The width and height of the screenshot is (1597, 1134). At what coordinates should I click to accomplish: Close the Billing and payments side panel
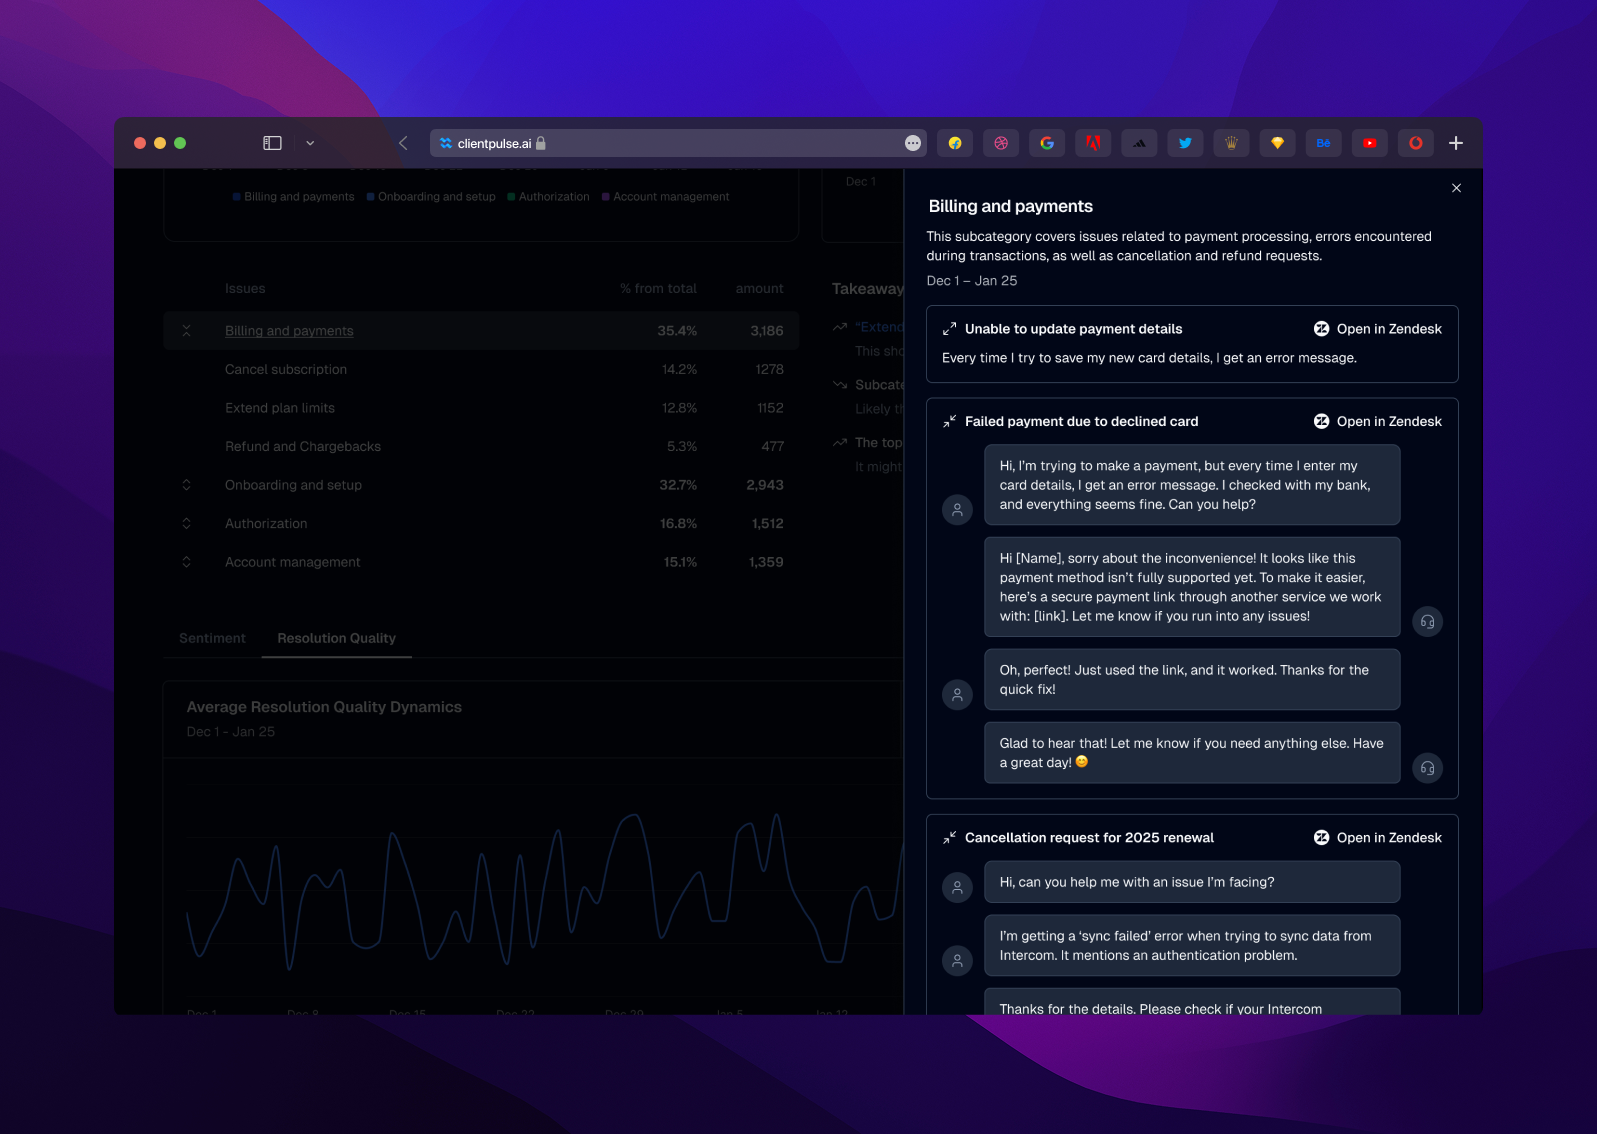coord(1456,188)
